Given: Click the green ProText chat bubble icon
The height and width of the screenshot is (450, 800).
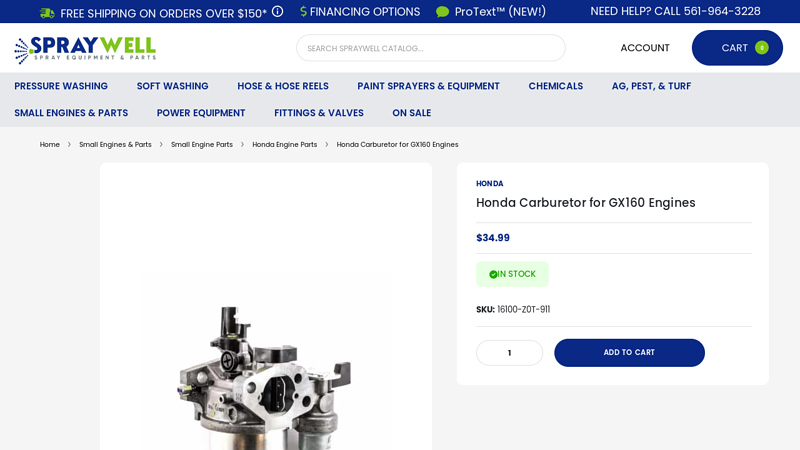Looking at the screenshot, I should 442,12.
